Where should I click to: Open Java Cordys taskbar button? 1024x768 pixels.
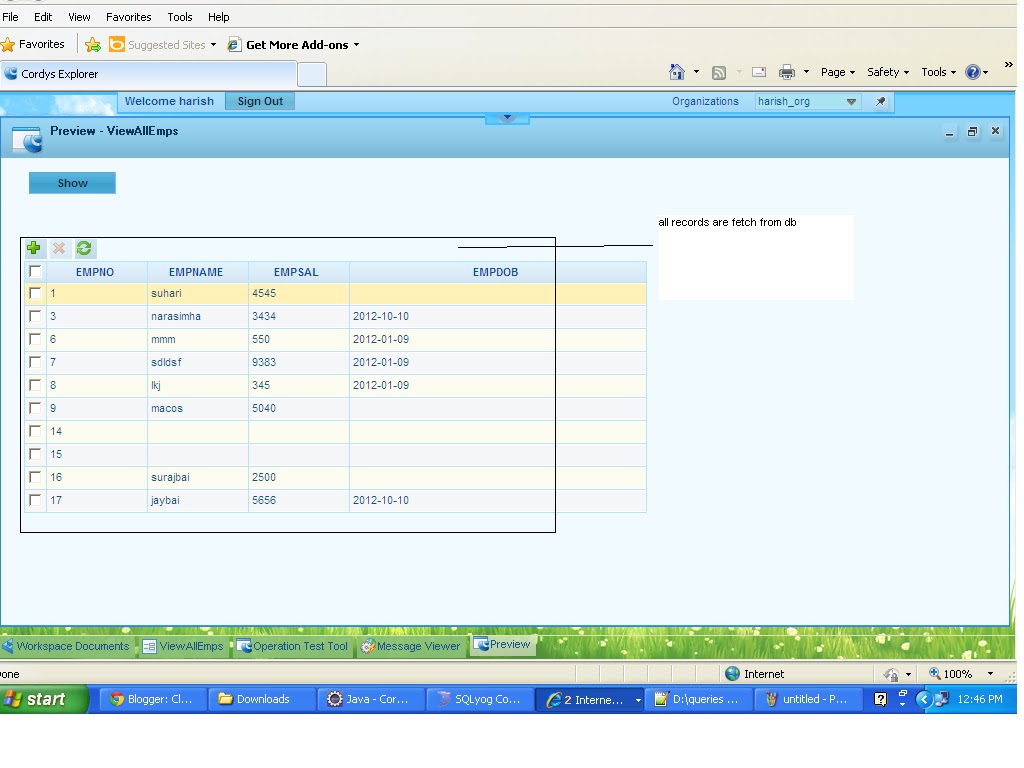[371, 699]
